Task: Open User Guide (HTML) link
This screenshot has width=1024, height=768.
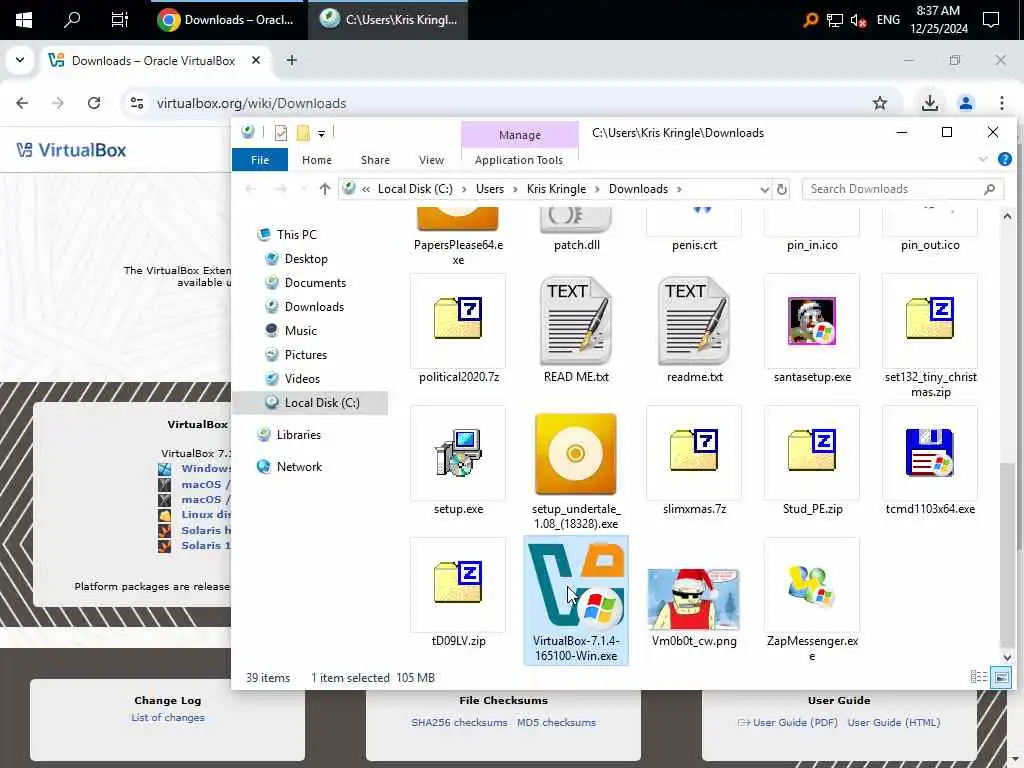Action: pyautogui.click(x=893, y=722)
